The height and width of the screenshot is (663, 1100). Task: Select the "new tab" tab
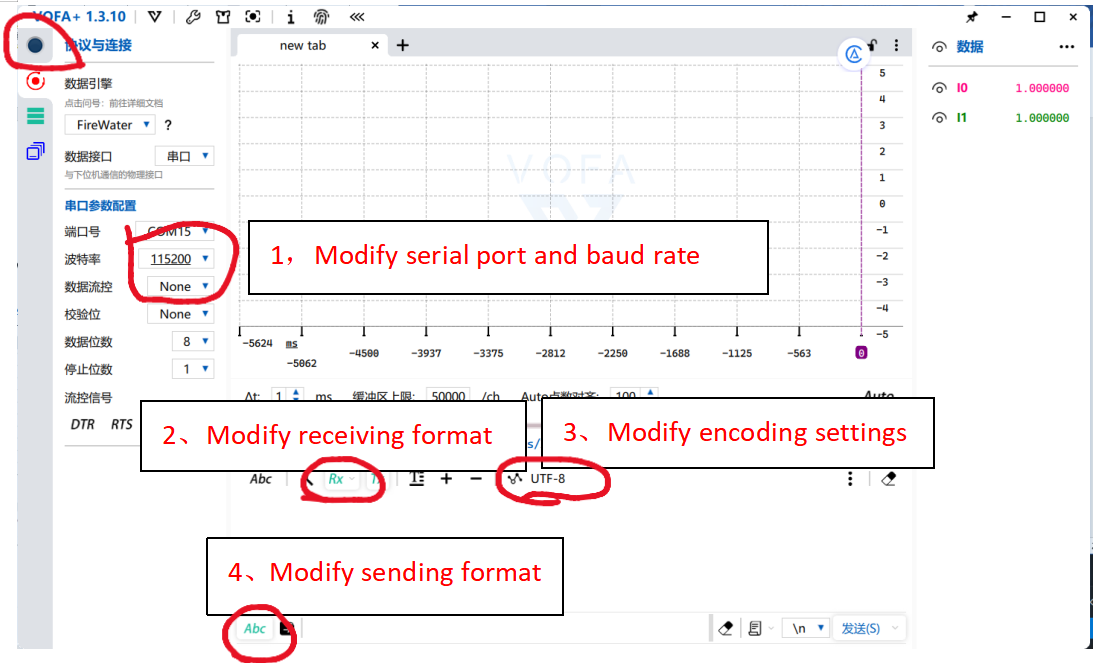click(303, 45)
